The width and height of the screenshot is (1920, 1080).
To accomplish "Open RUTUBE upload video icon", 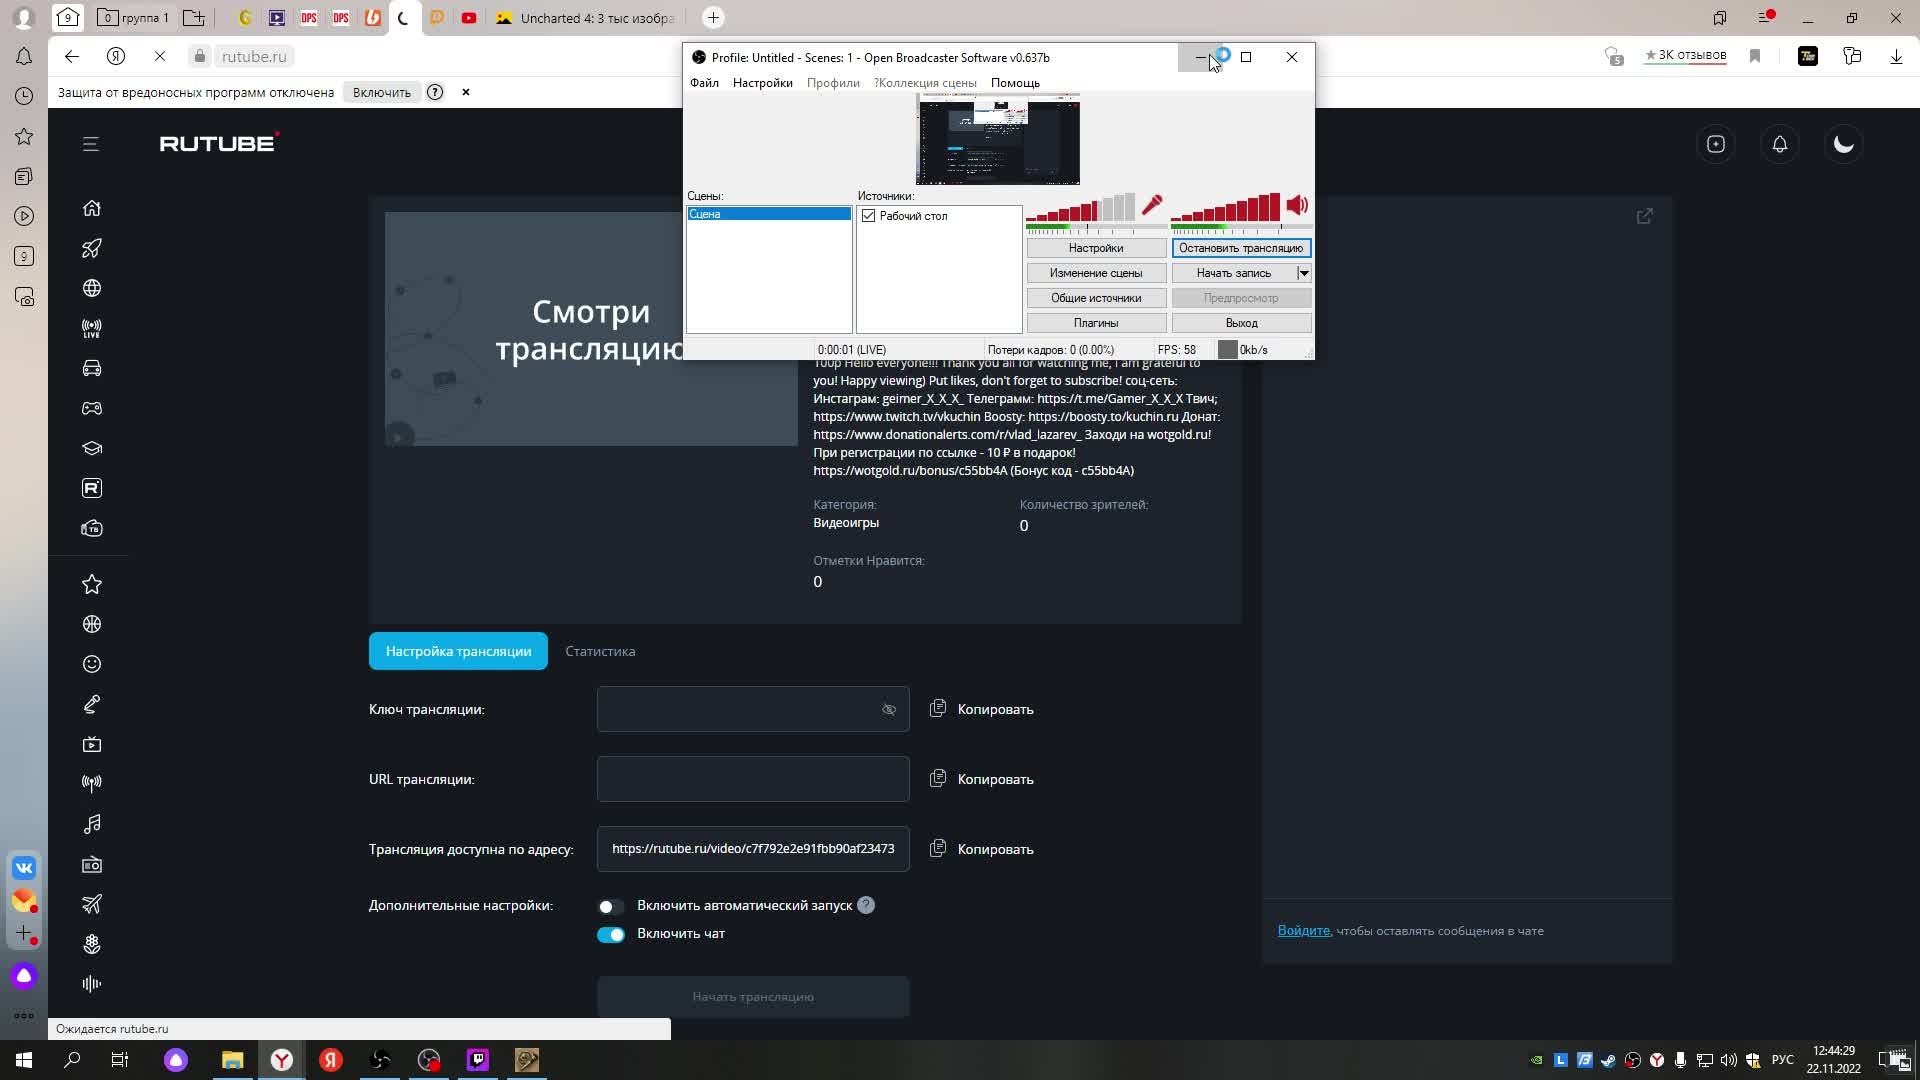I will [1716, 144].
